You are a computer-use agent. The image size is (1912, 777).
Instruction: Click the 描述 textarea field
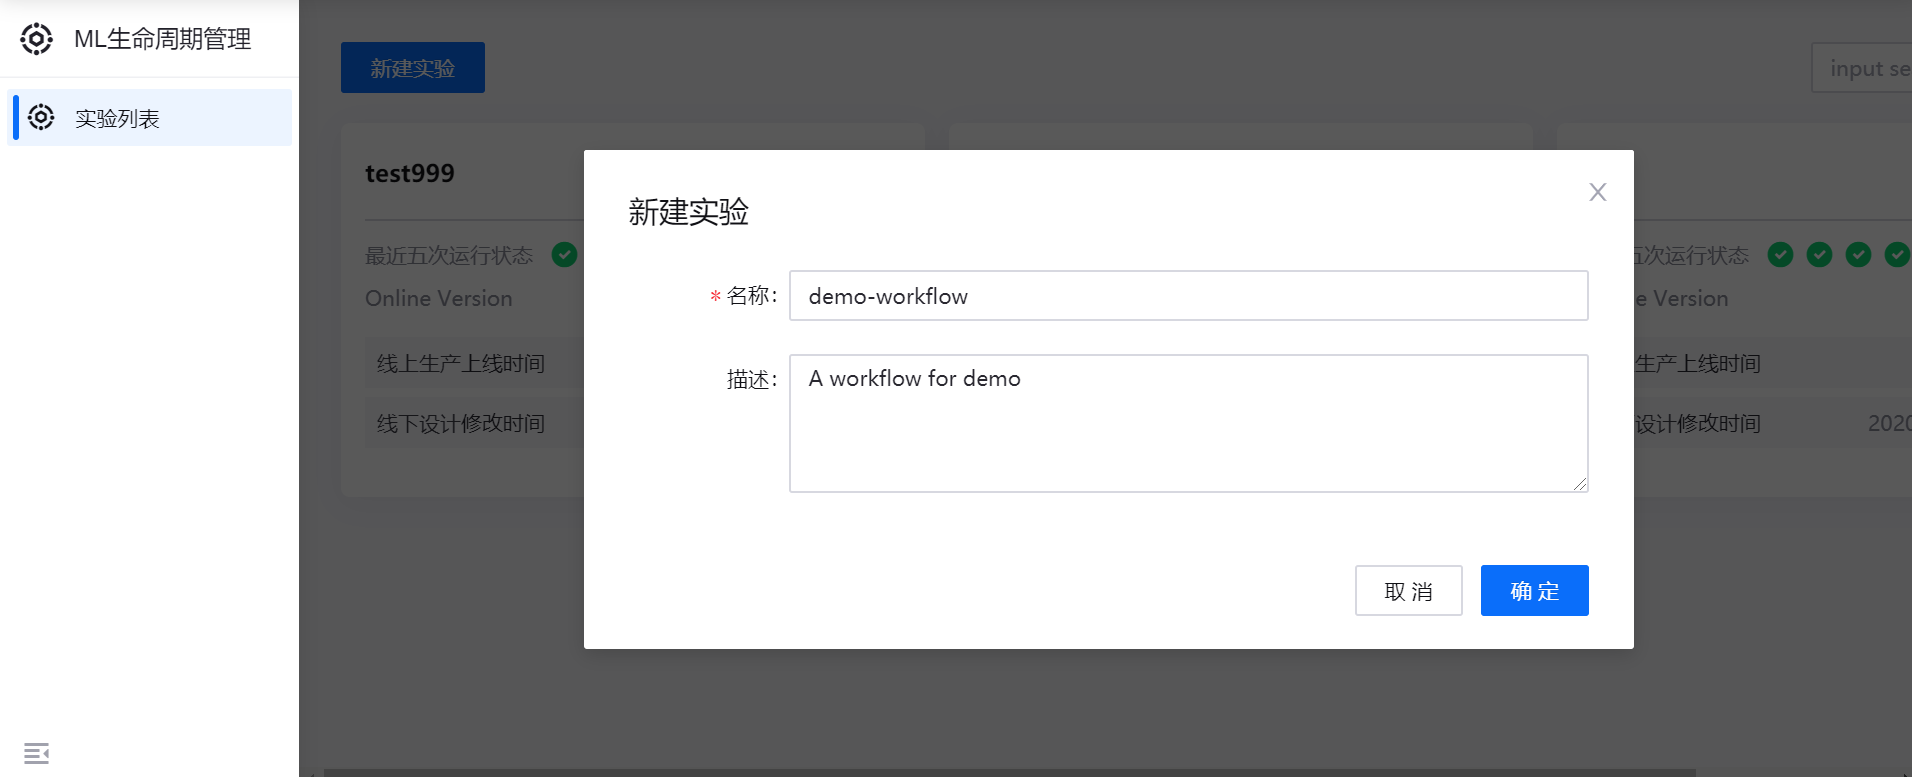[x=1188, y=423]
